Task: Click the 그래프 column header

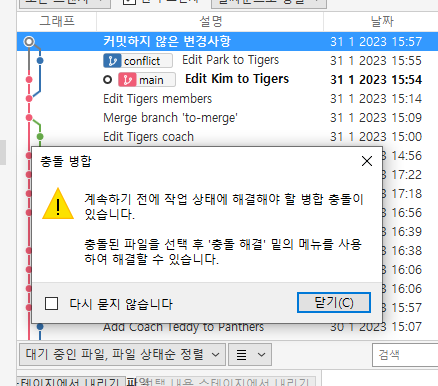Action: 57,21
